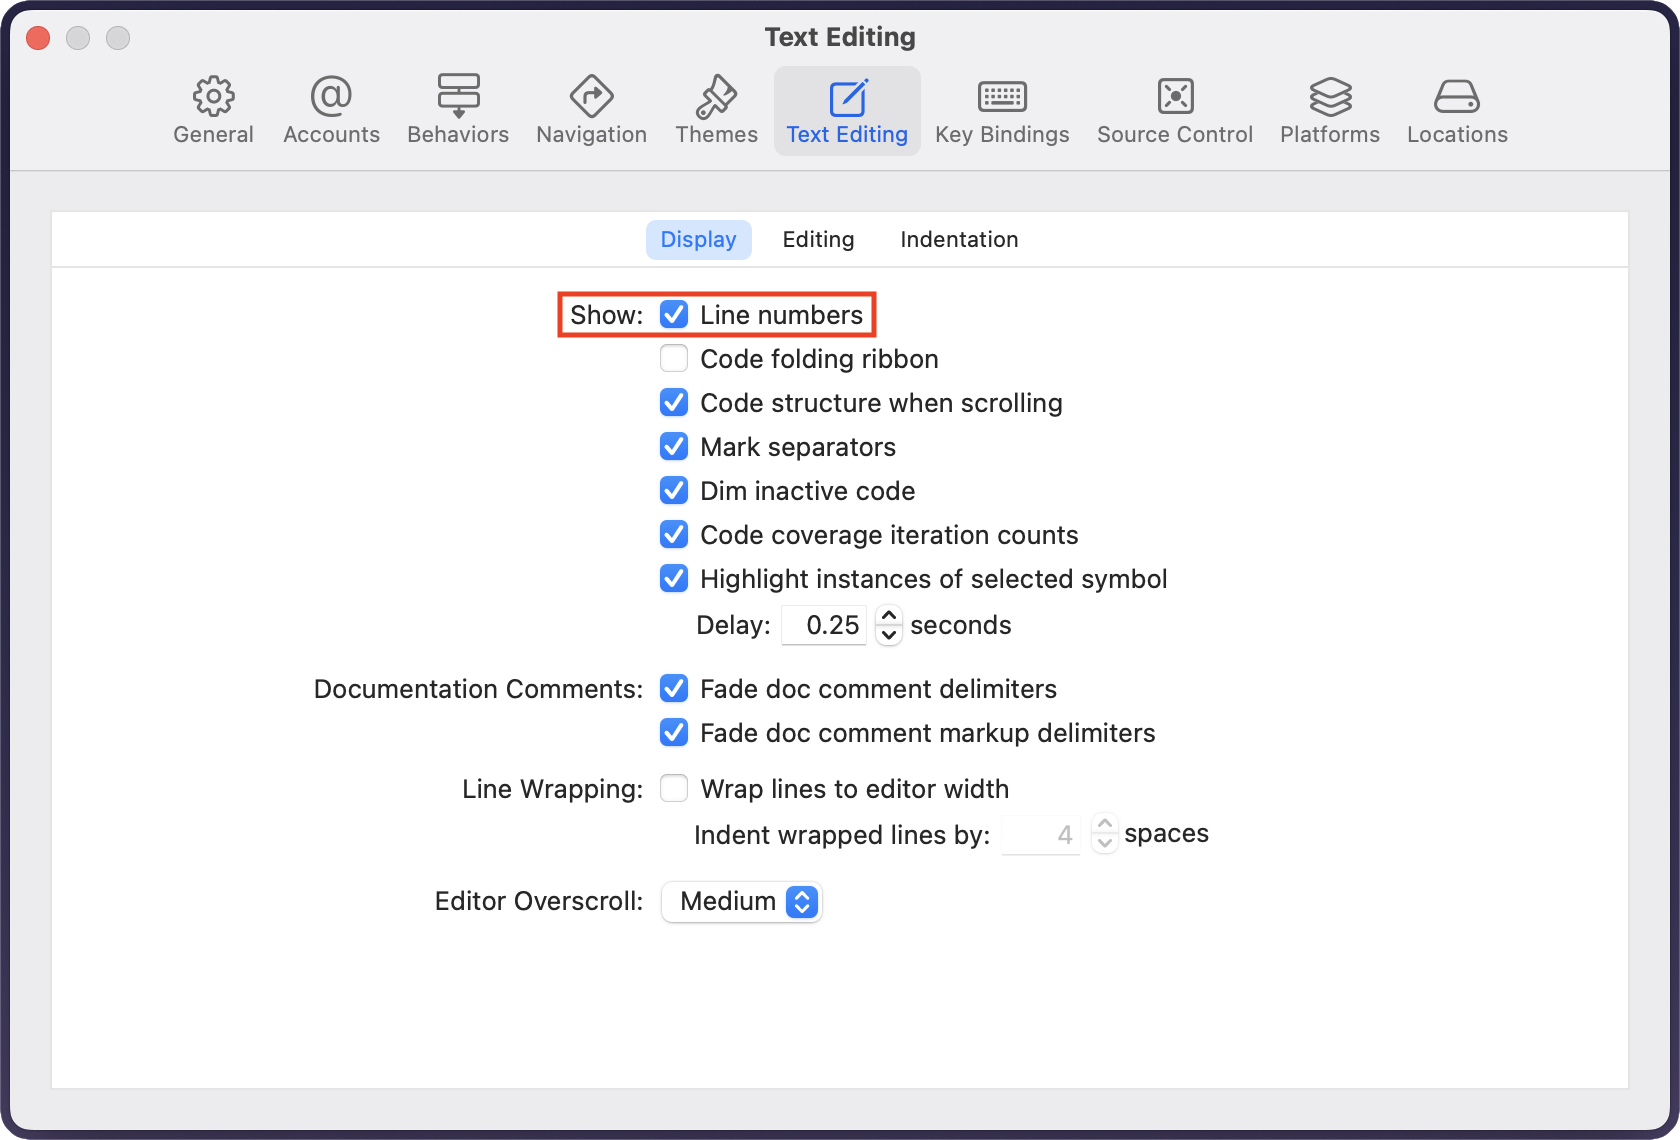Switch to Key Bindings preferences
Screen dimensions: 1680x1140
click(x=1002, y=110)
